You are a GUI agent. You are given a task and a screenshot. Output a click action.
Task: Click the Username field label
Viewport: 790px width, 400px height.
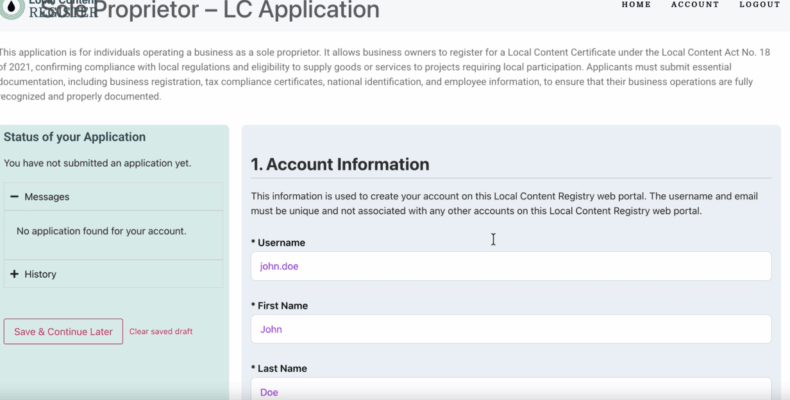[281, 243]
